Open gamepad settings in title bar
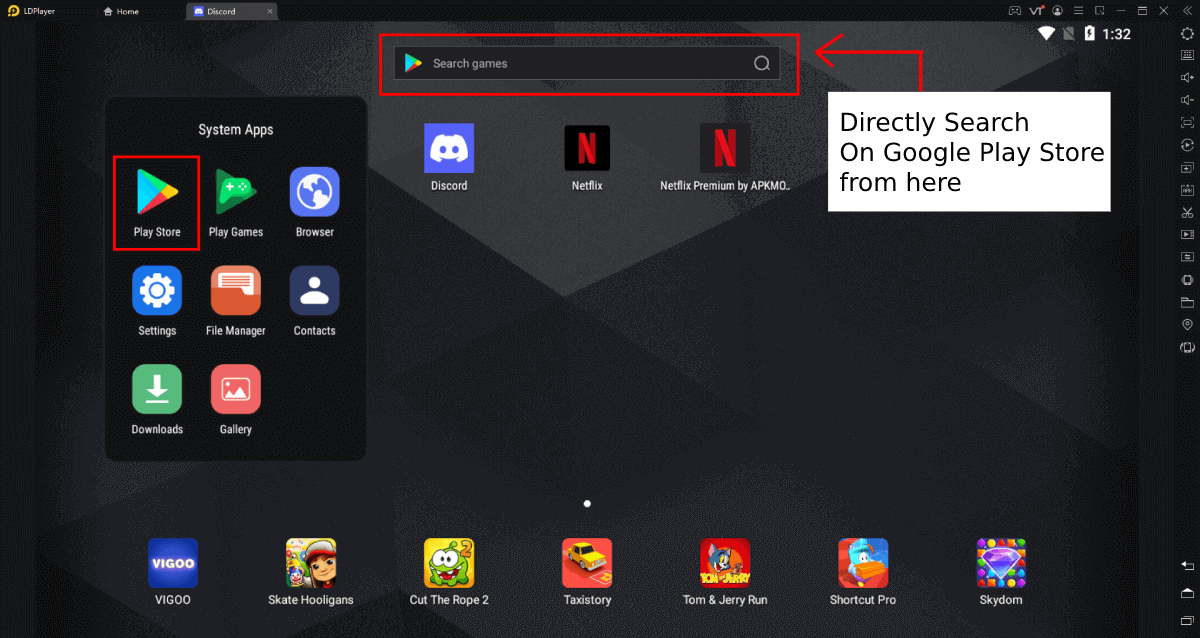1200x638 pixels. click(x=1014, y=10)
